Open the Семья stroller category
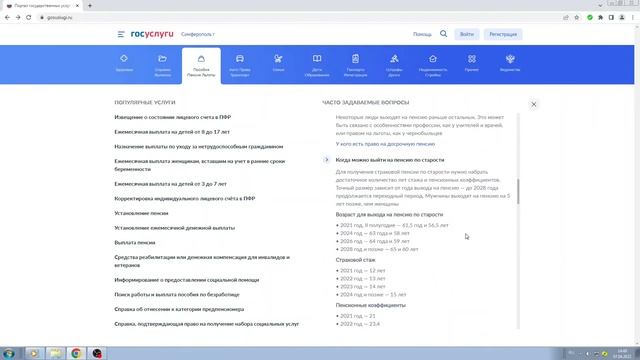 (x=278, y=64)
